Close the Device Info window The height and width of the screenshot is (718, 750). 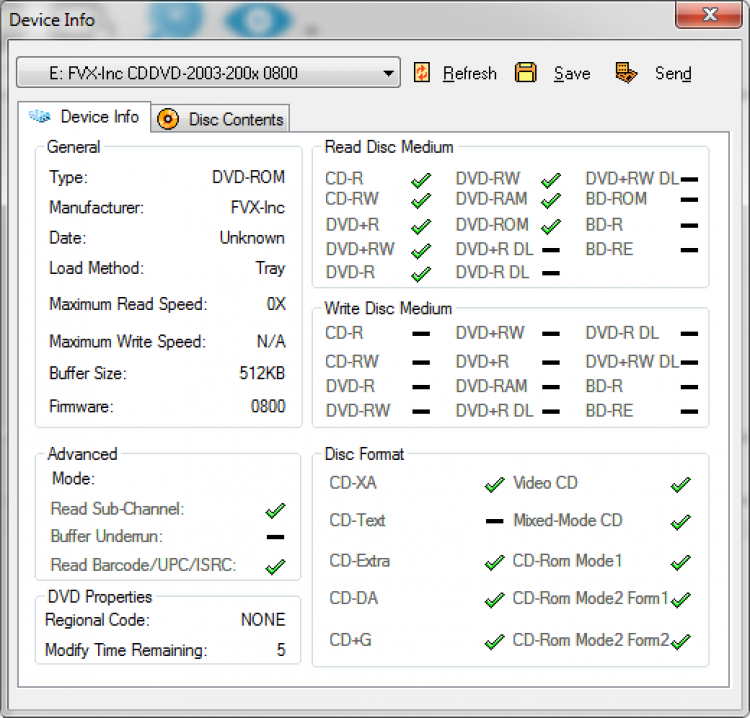[x=709, y=15]
